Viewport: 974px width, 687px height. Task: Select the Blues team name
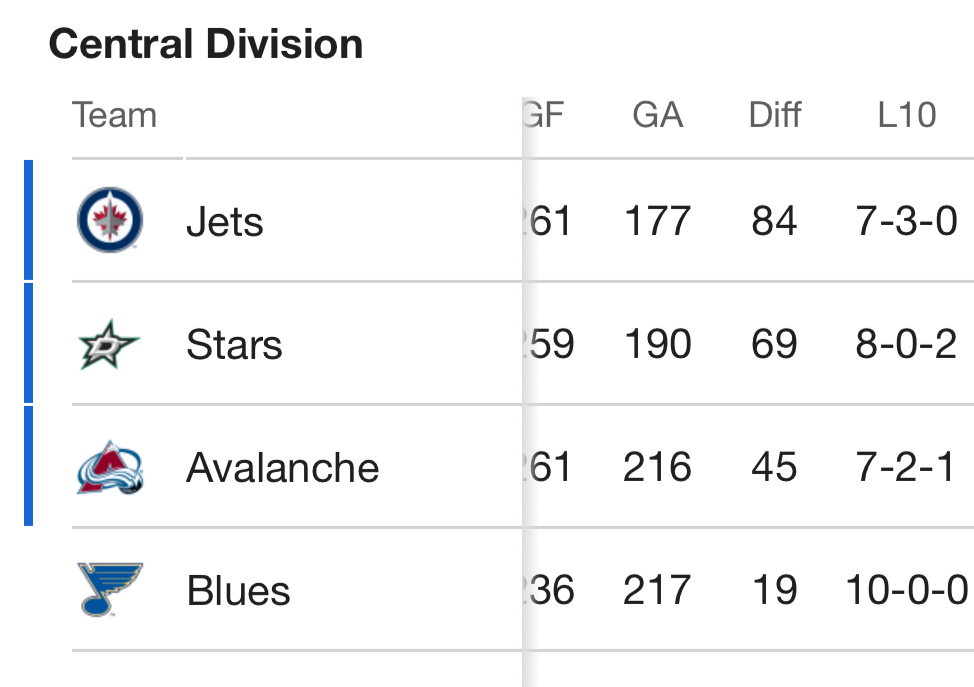[x=238, y=591]
